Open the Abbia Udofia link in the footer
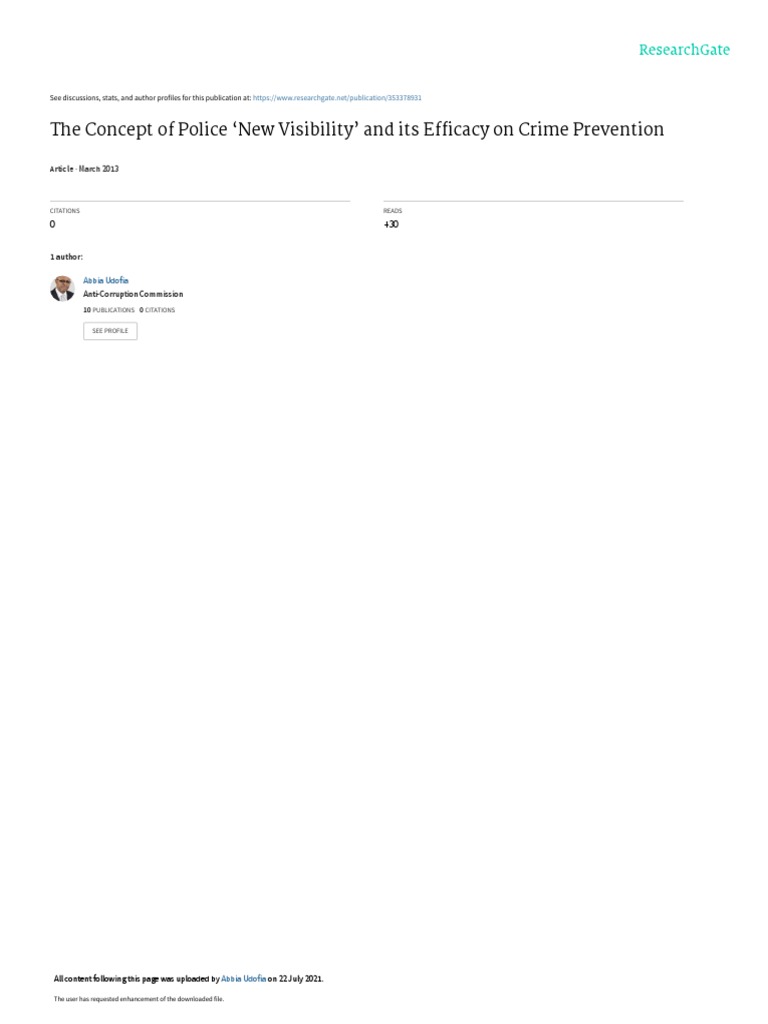The height and width of the screenshot is (1024, 768). [244, 979]
